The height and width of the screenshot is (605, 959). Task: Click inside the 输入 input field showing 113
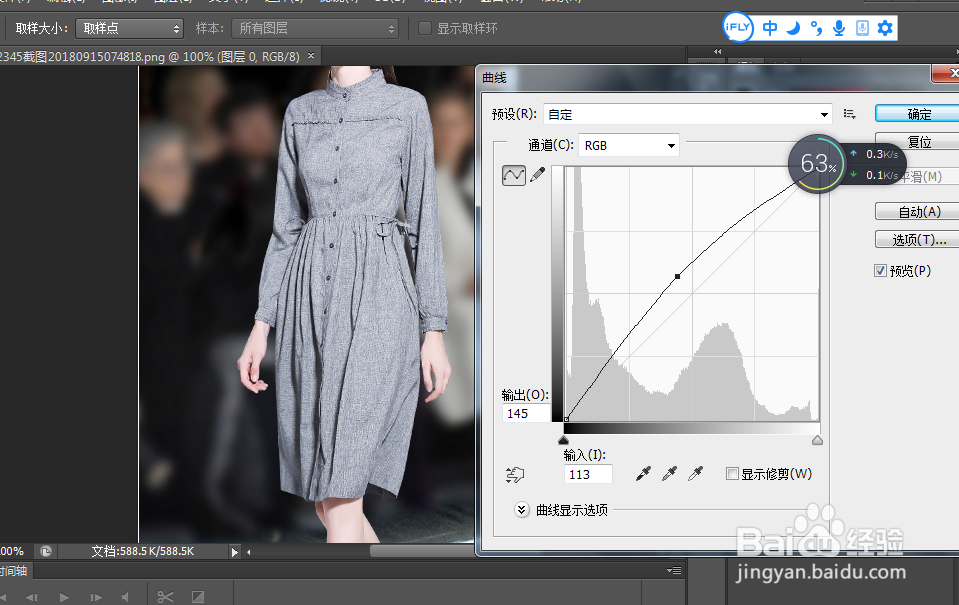587,473
